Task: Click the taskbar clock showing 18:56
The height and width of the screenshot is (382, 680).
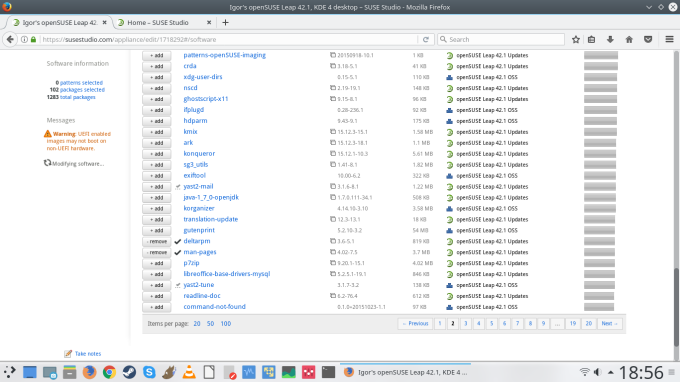Action: pyautogui.click(x=641, y=372)
